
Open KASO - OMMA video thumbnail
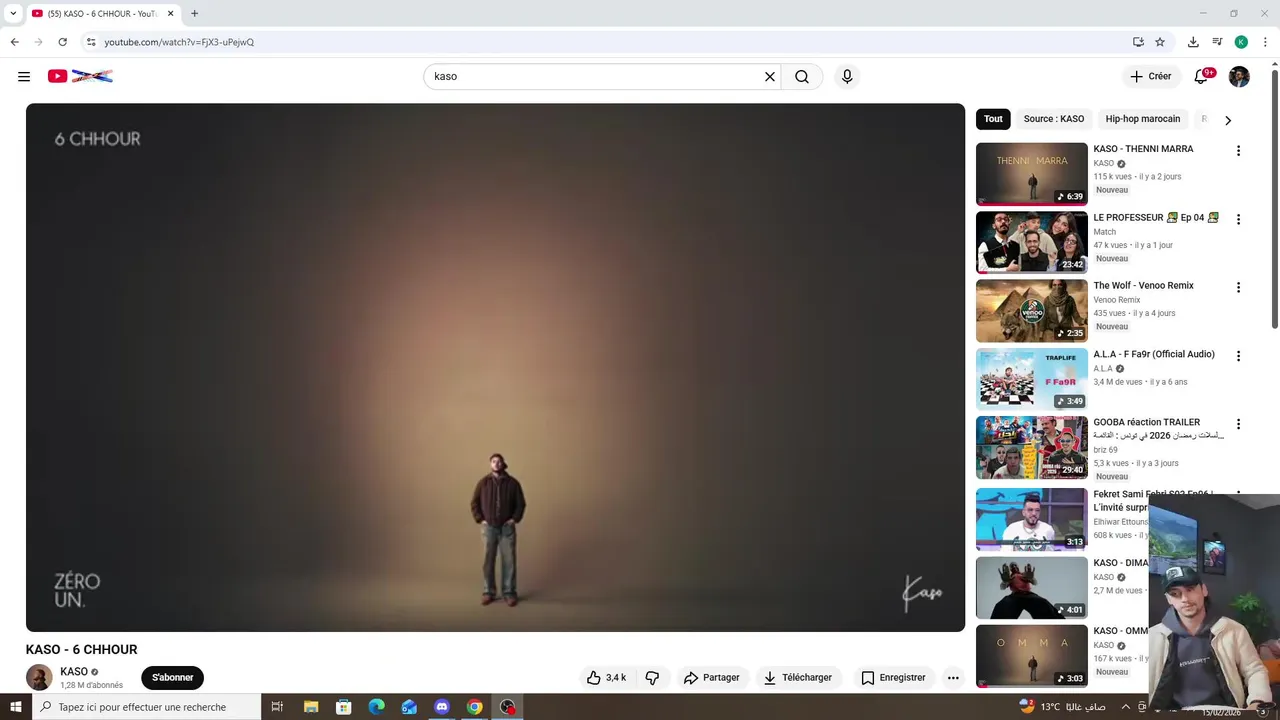point(1031,656)
